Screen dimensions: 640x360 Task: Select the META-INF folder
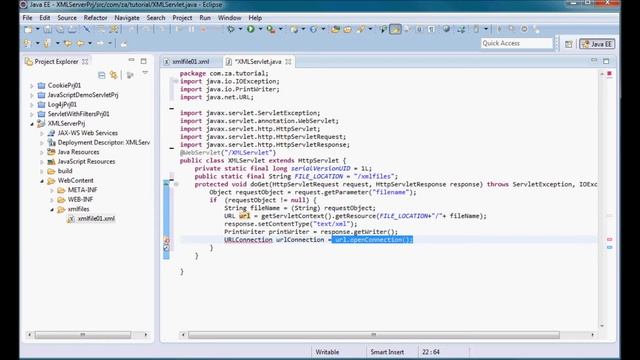(x=82, y=190)
